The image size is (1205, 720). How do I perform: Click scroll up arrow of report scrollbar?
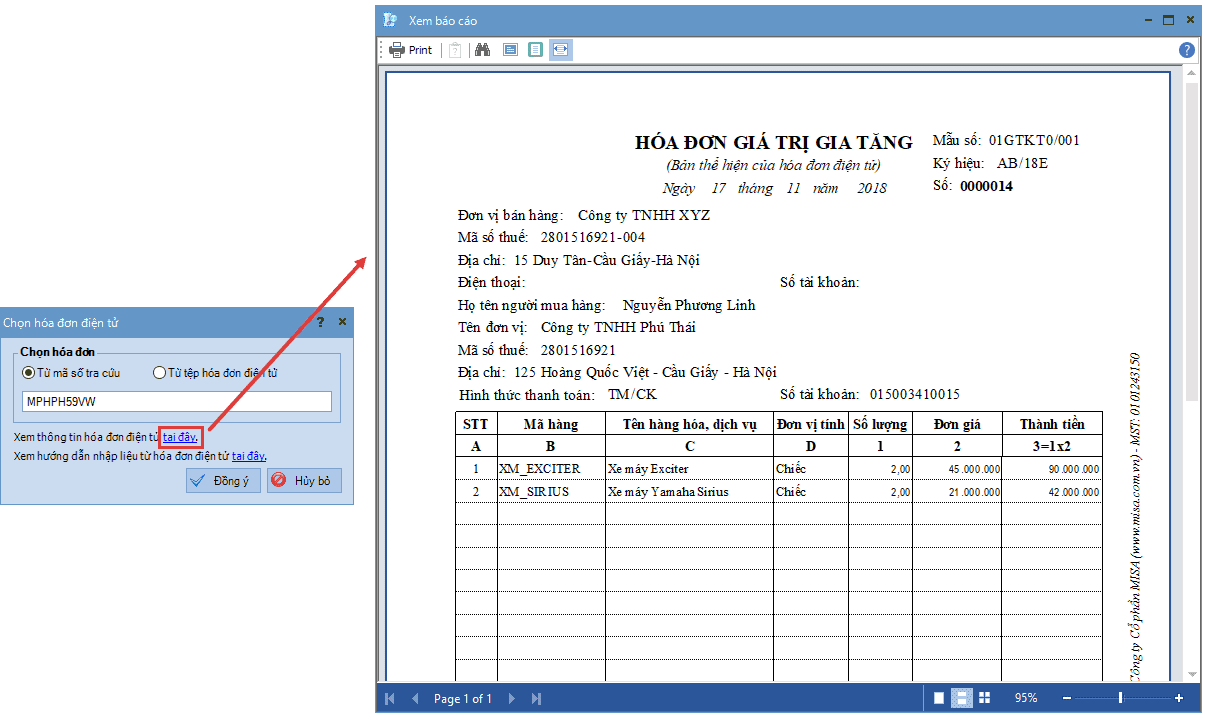tap(1192, 72)
